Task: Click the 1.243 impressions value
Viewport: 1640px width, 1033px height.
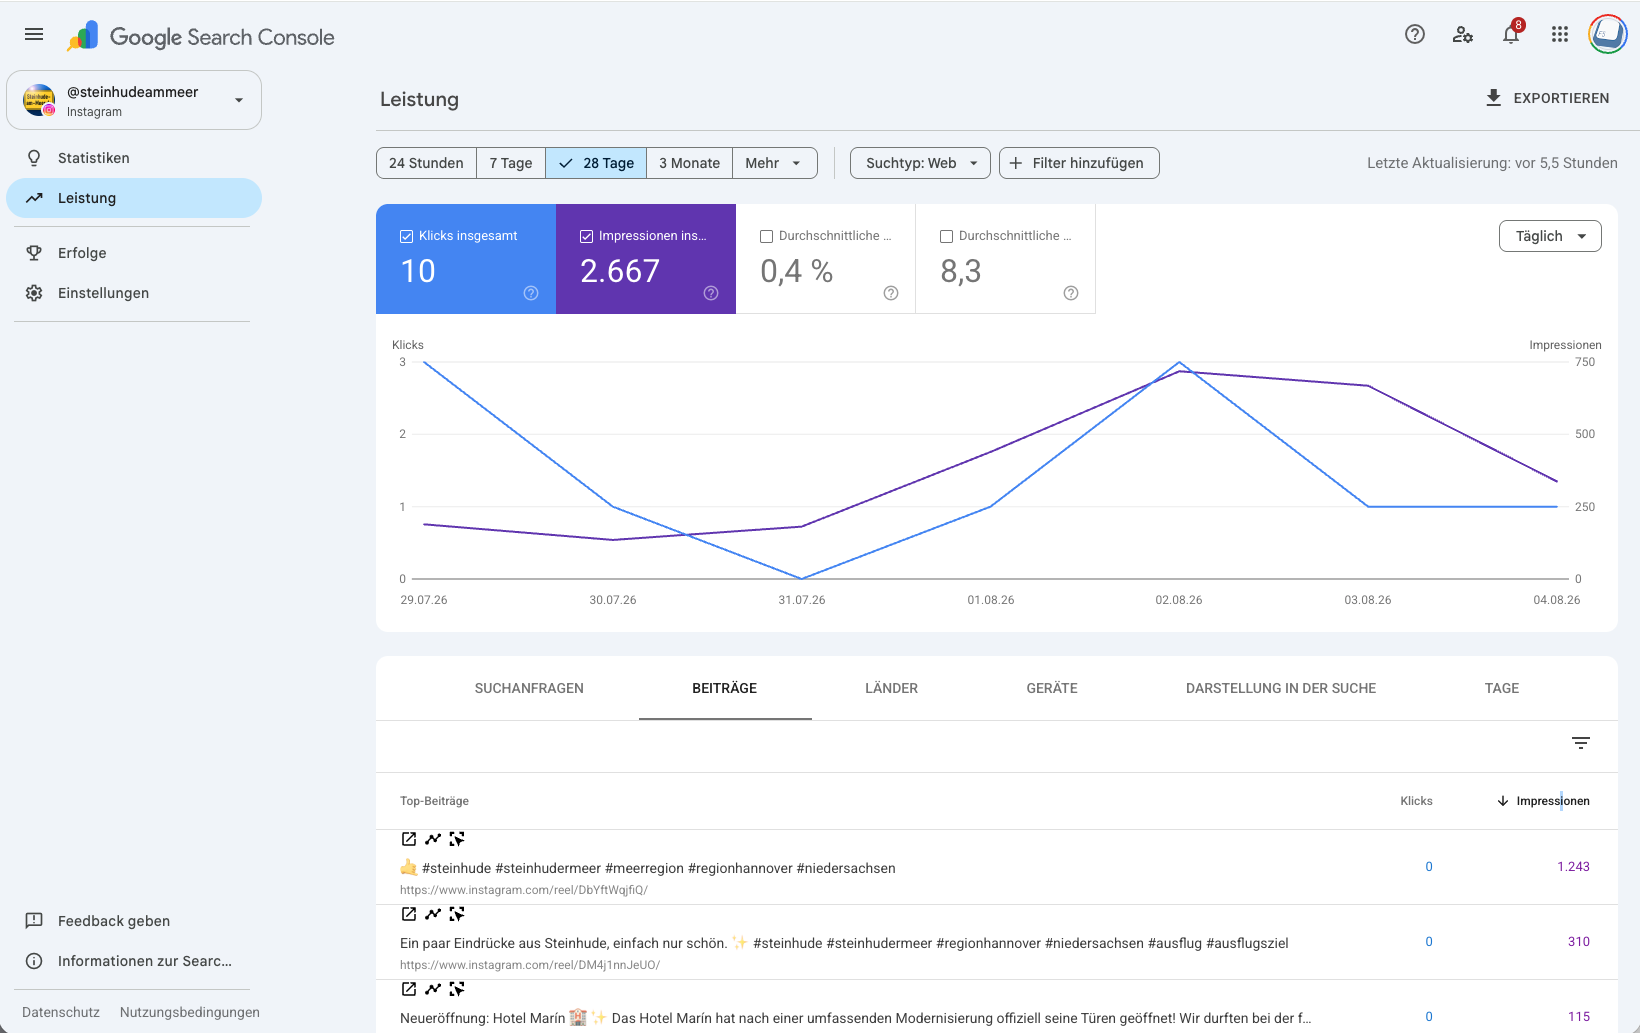Action: 1573,867
